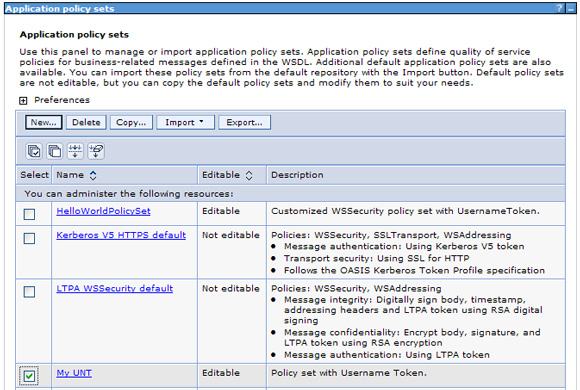Image resolution: width=580 pixels, height=390 pixels.
Task: Open the Import dropdown menu
Action: tap(185, 122)
